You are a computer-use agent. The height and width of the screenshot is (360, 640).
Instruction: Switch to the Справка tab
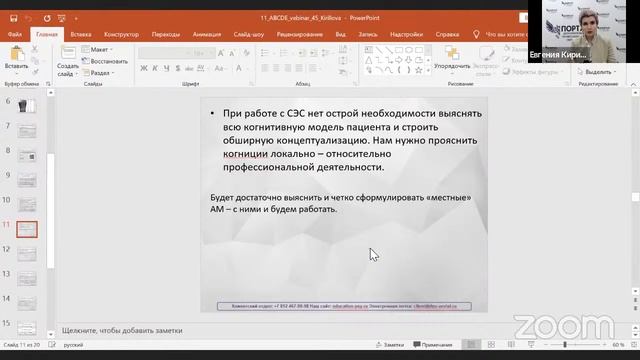[x=447, y=34]
